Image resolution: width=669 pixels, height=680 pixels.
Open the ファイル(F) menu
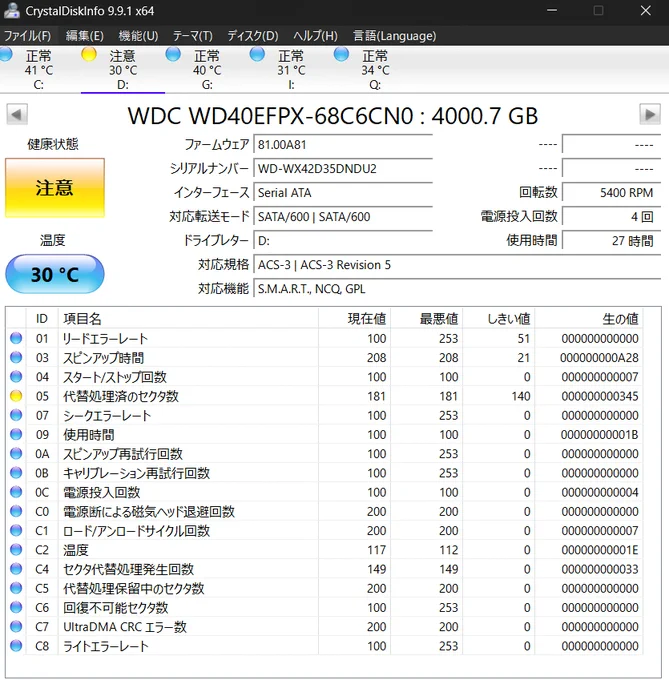click(x=27, y=36)
